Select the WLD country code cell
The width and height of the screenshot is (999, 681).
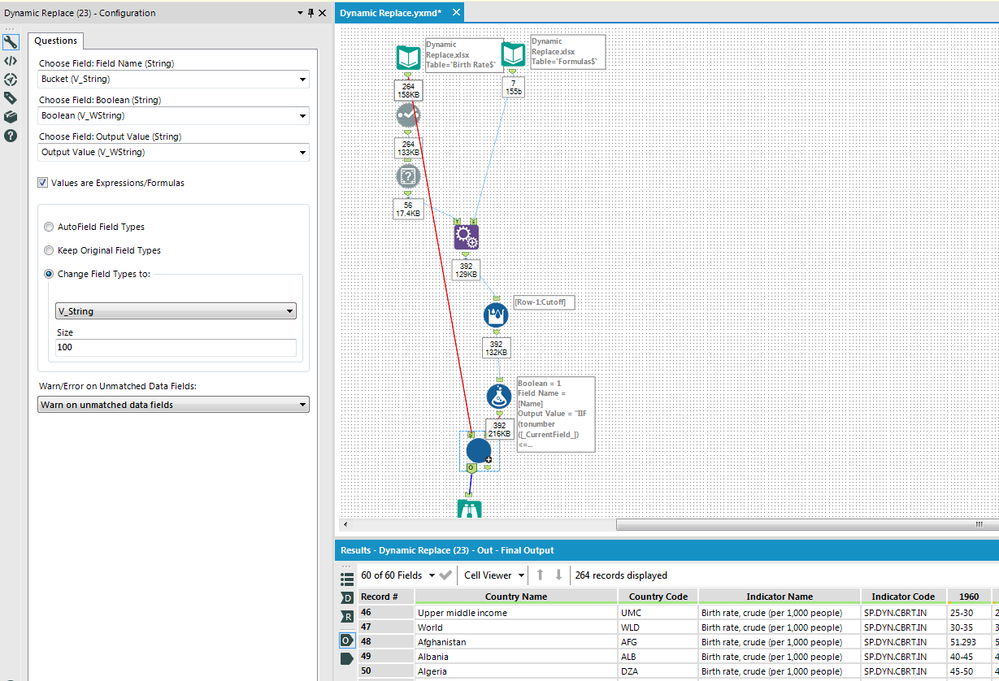(658, 627)
